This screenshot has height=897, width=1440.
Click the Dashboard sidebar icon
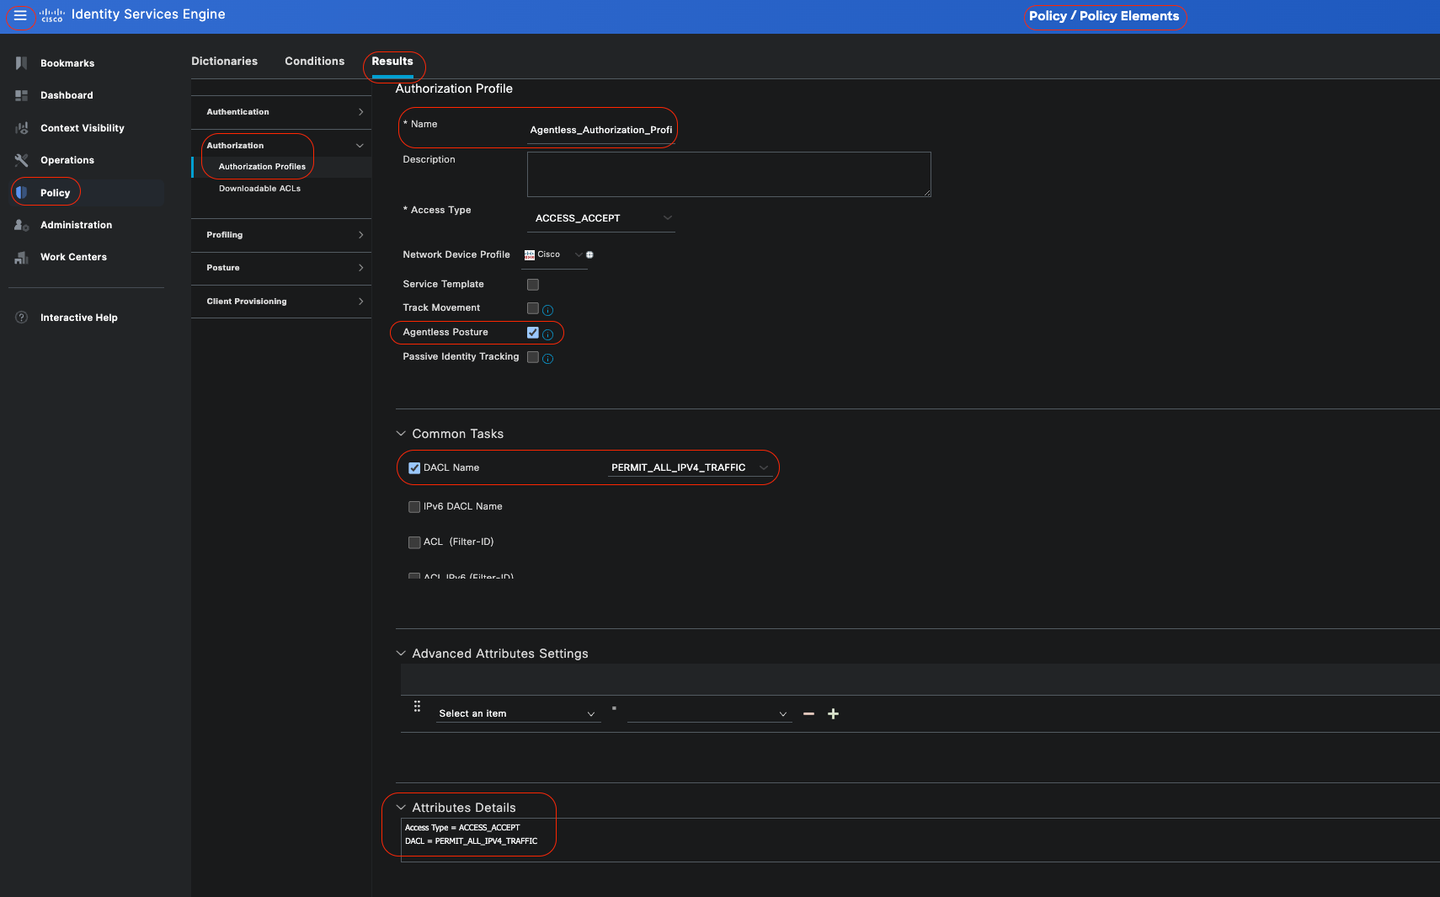pyautogui.click(x=21, y=95)
